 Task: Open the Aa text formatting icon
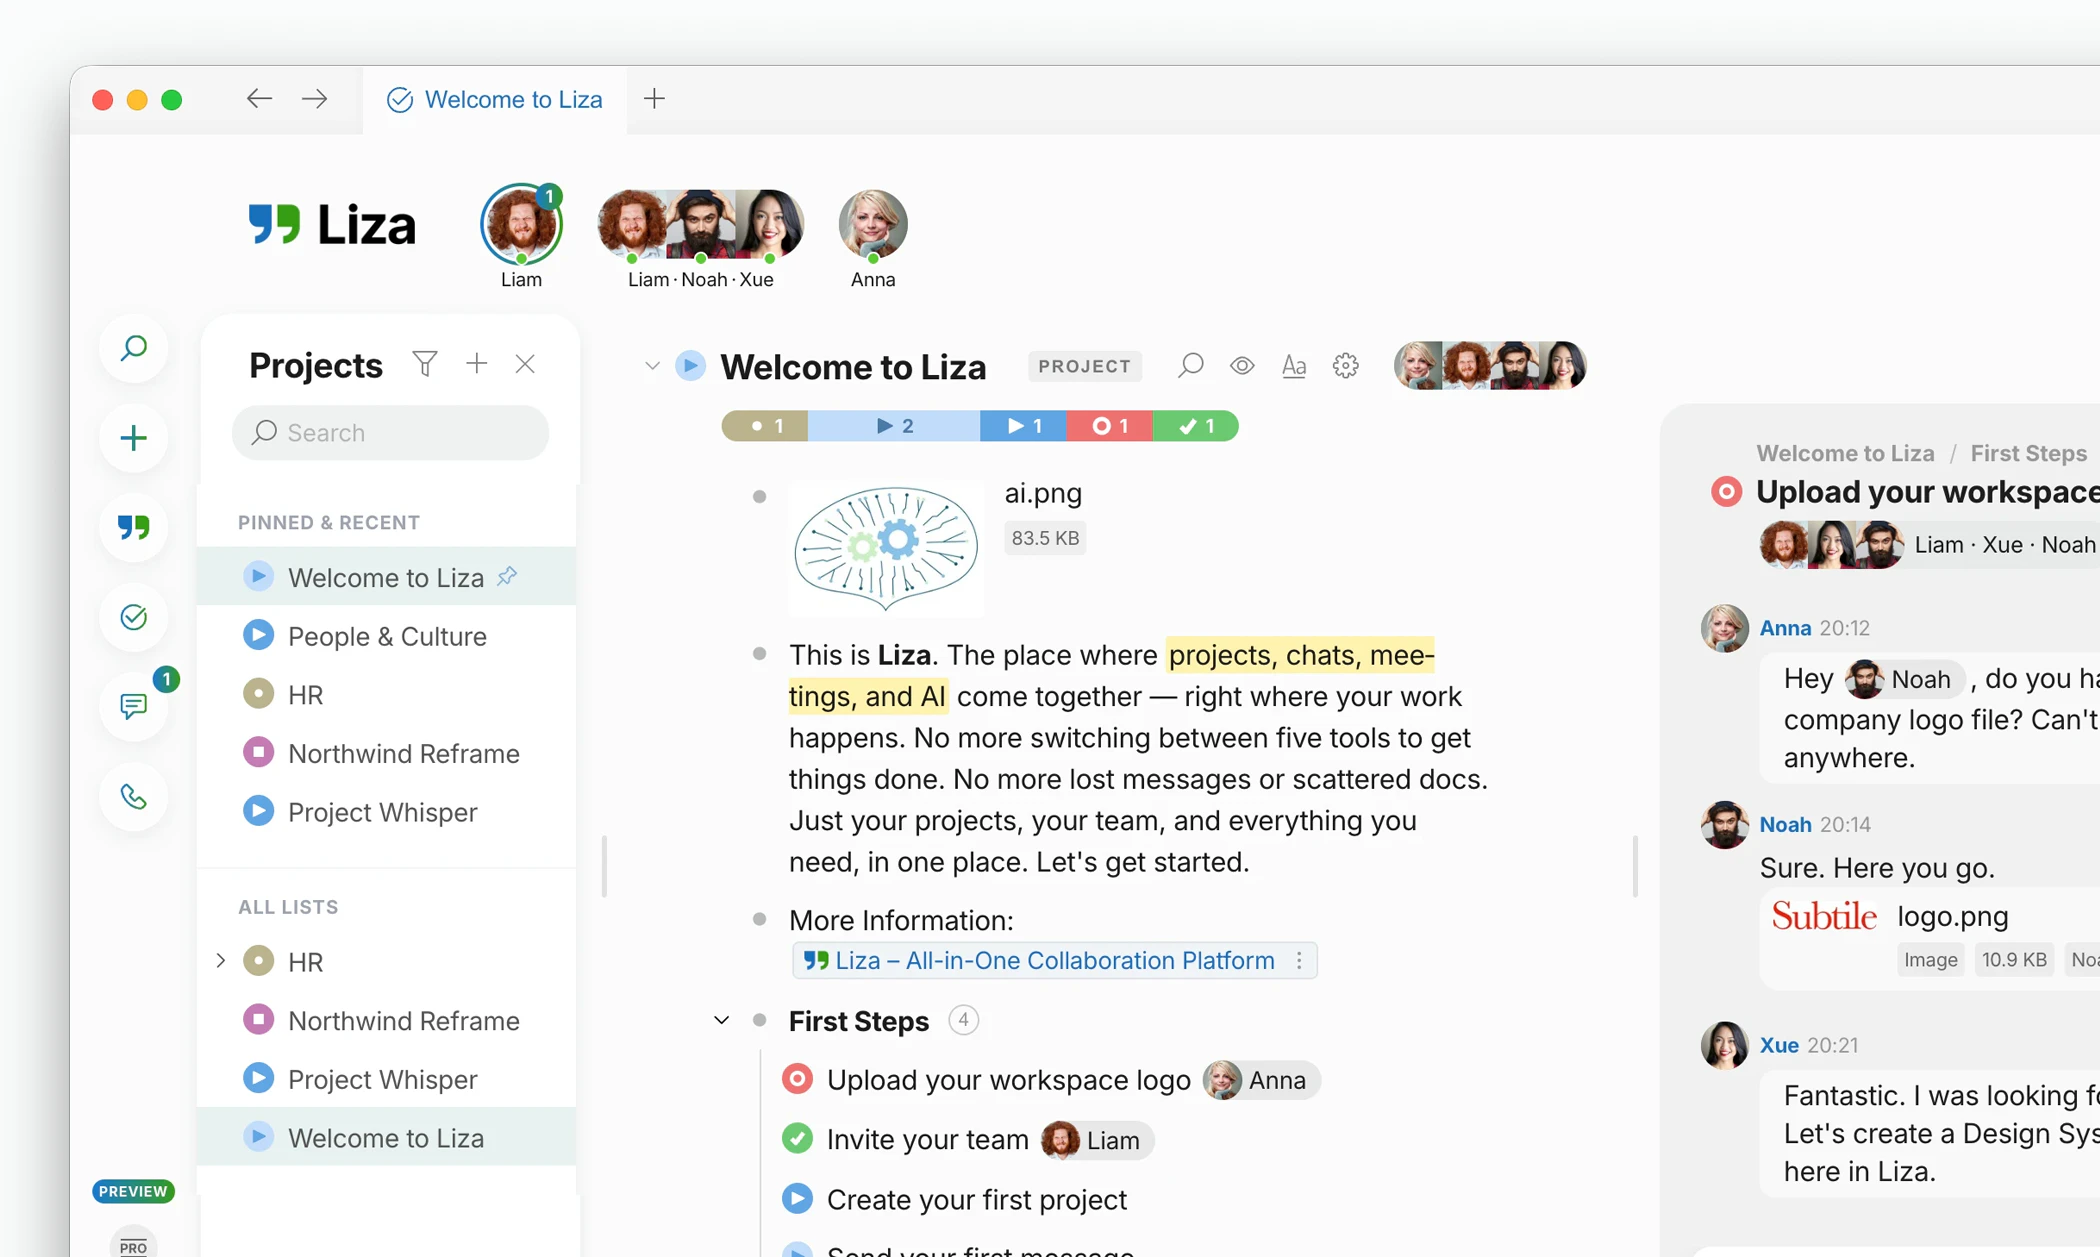[1294, 366]
